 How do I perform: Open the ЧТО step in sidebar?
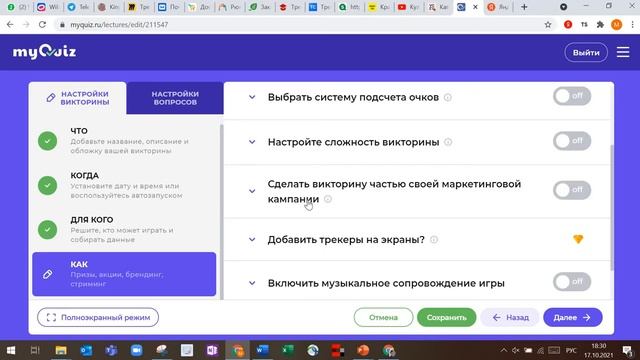pyautogui.click(x=124, y=141)
